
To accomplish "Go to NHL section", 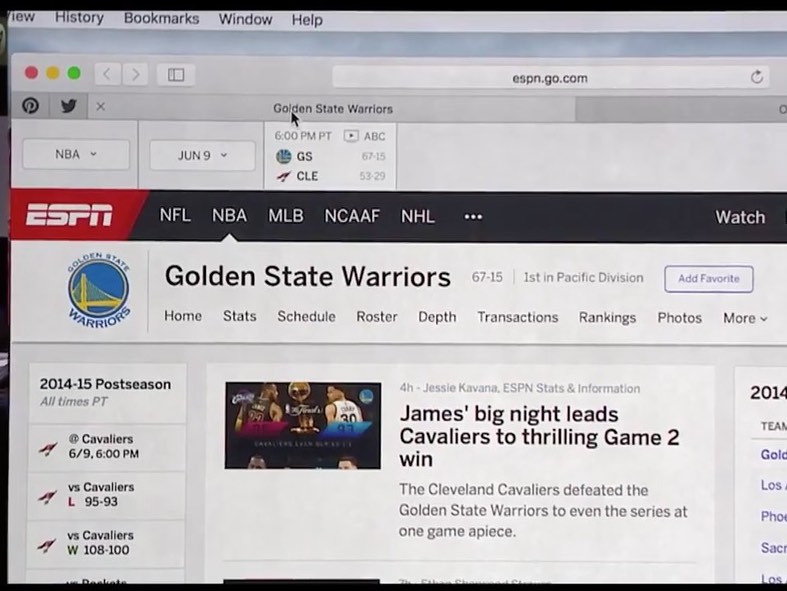I will point(418,217).
